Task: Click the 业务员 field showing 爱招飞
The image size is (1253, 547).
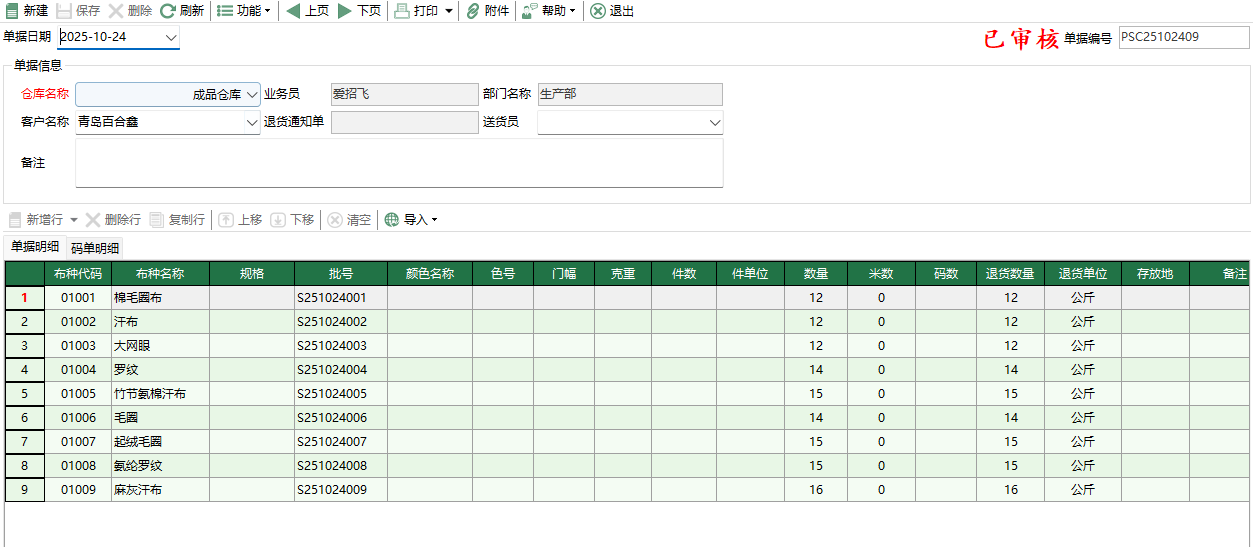Action: 405,94
